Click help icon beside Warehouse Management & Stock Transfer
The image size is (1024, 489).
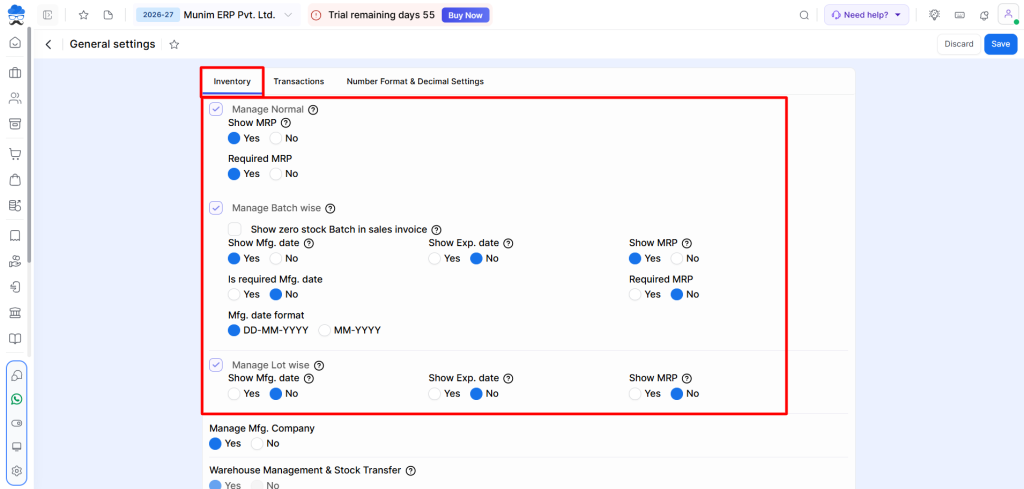point(411,470)
